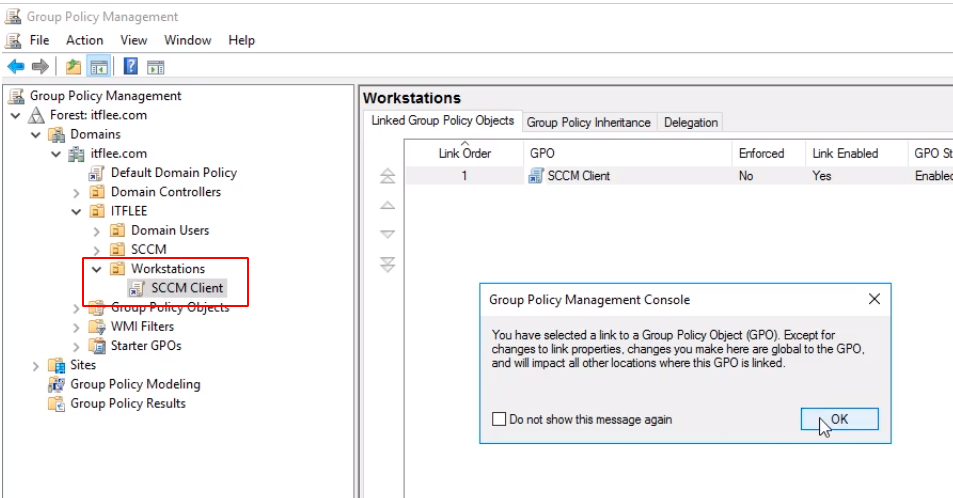Viewport: 953px width, 498px height.
Task: Click the Forest itflee.com triangle icon
Action: 36,114
